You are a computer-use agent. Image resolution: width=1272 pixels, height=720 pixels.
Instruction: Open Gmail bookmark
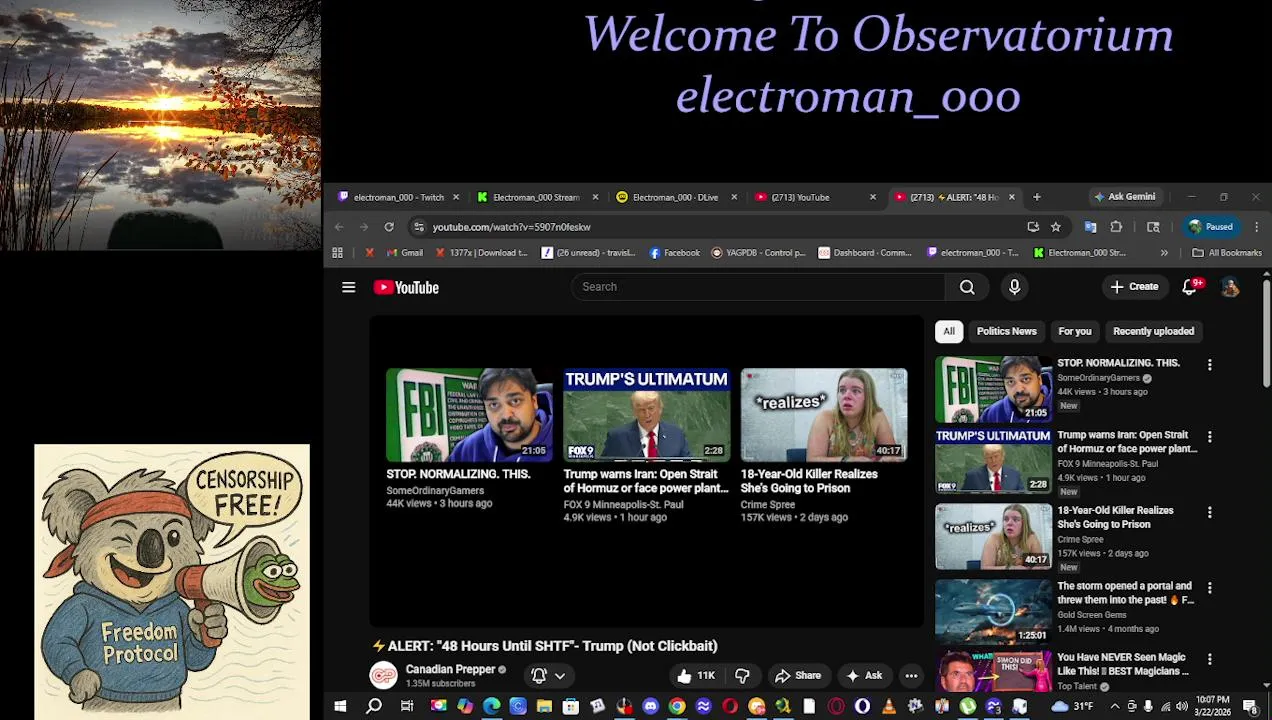405,253
